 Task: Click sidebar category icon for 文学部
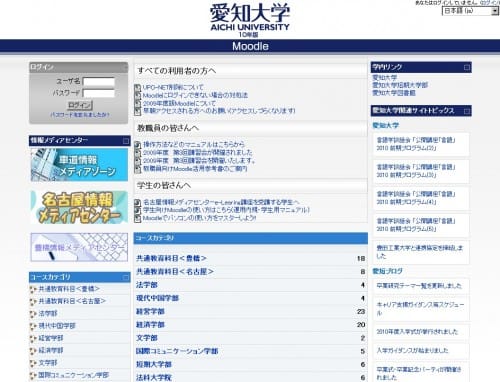point(33,363)
